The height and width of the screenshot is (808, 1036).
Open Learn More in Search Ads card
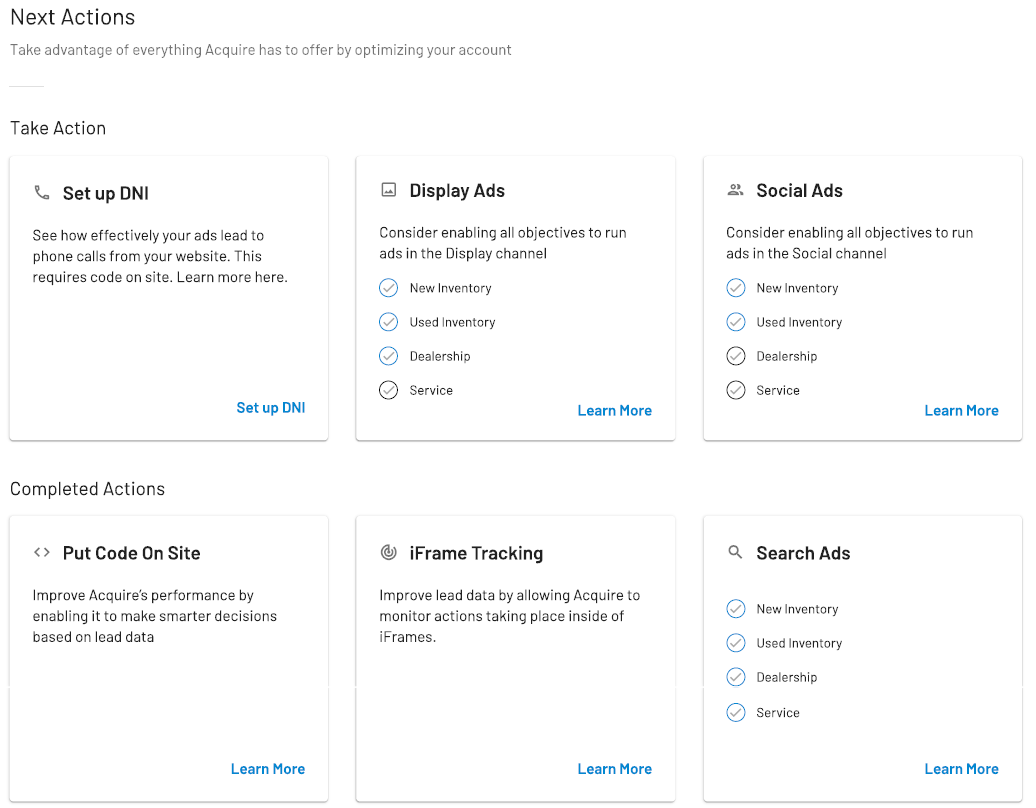[961, 769]
